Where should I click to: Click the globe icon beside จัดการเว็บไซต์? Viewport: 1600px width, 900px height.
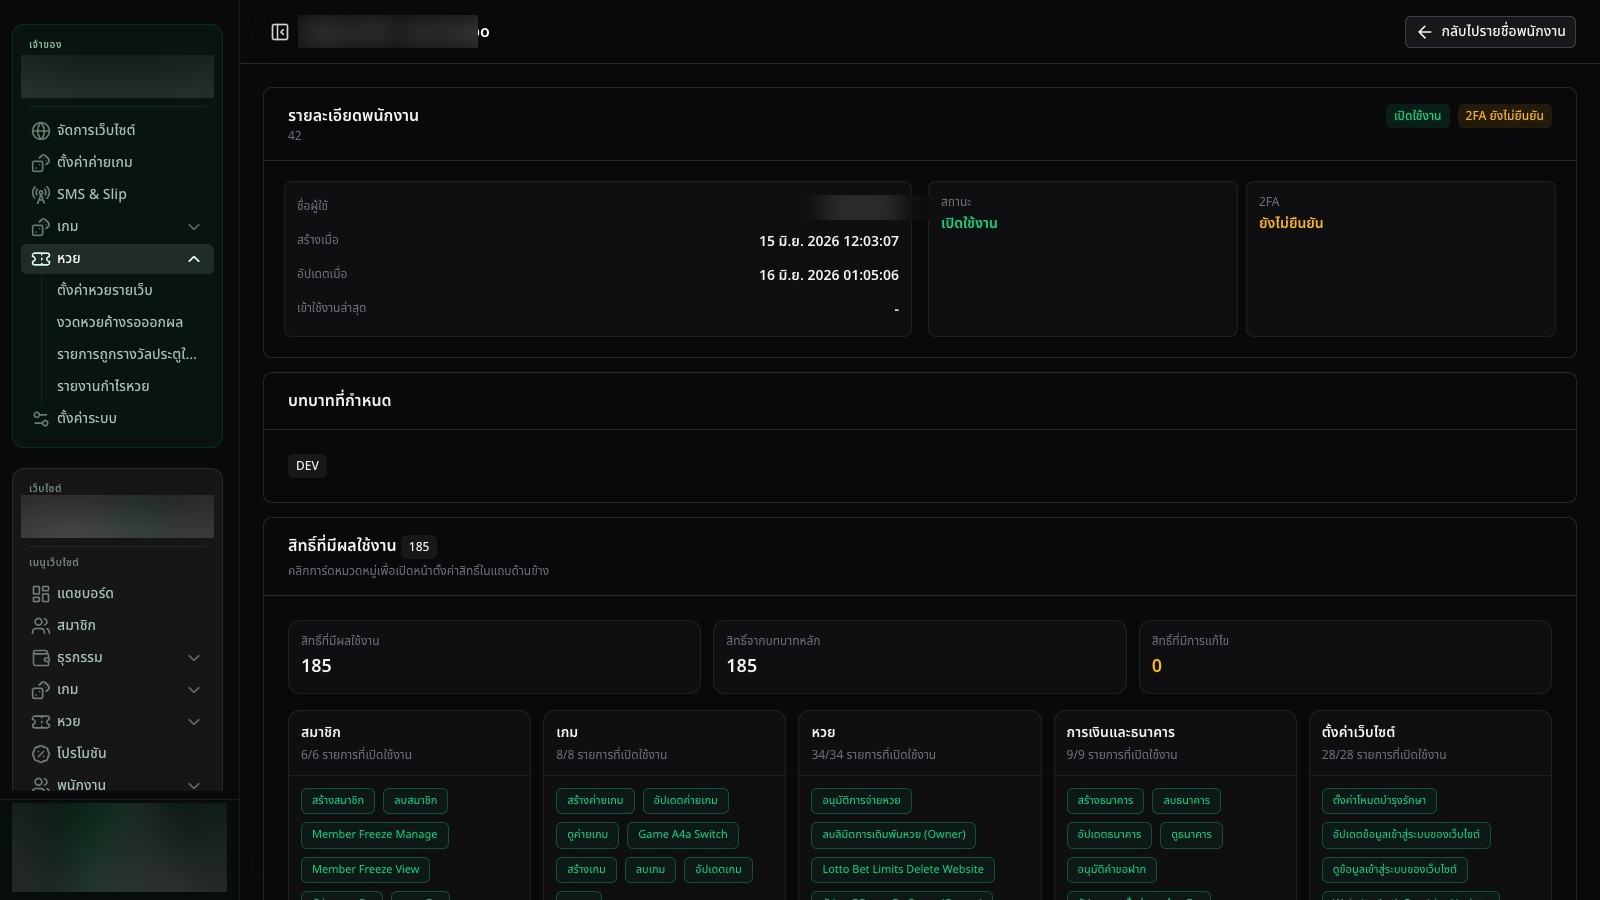click(41, 130)
